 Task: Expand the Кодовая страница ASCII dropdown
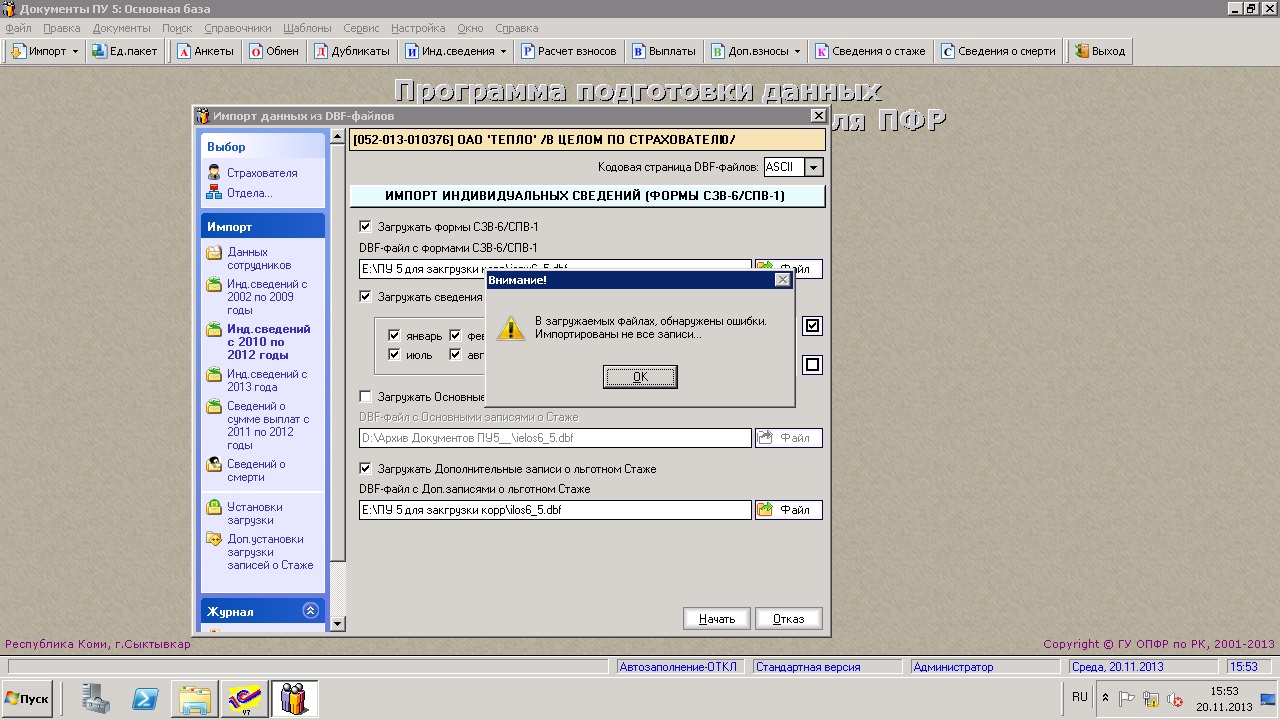813,168
